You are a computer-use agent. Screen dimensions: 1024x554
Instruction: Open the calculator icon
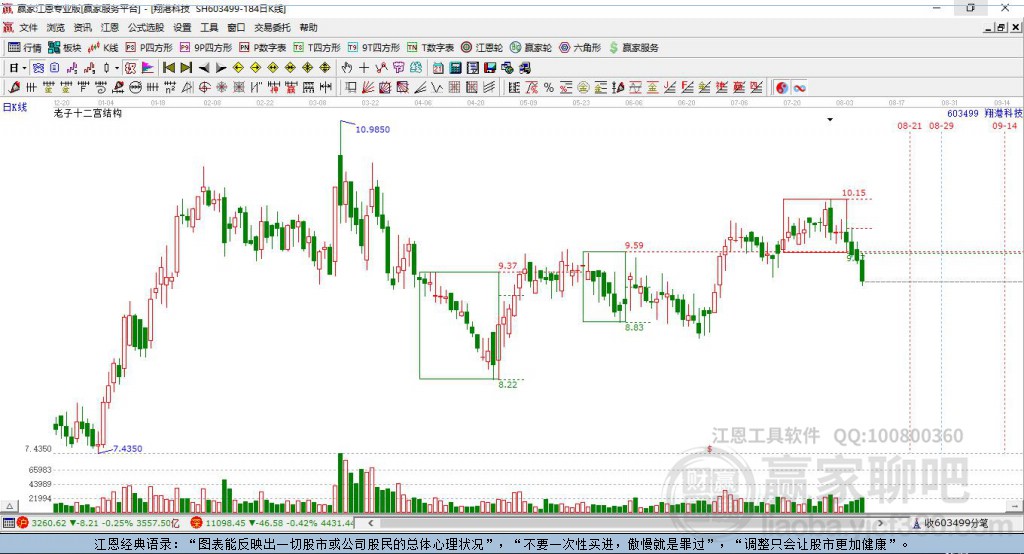click(x=456, y=68)
